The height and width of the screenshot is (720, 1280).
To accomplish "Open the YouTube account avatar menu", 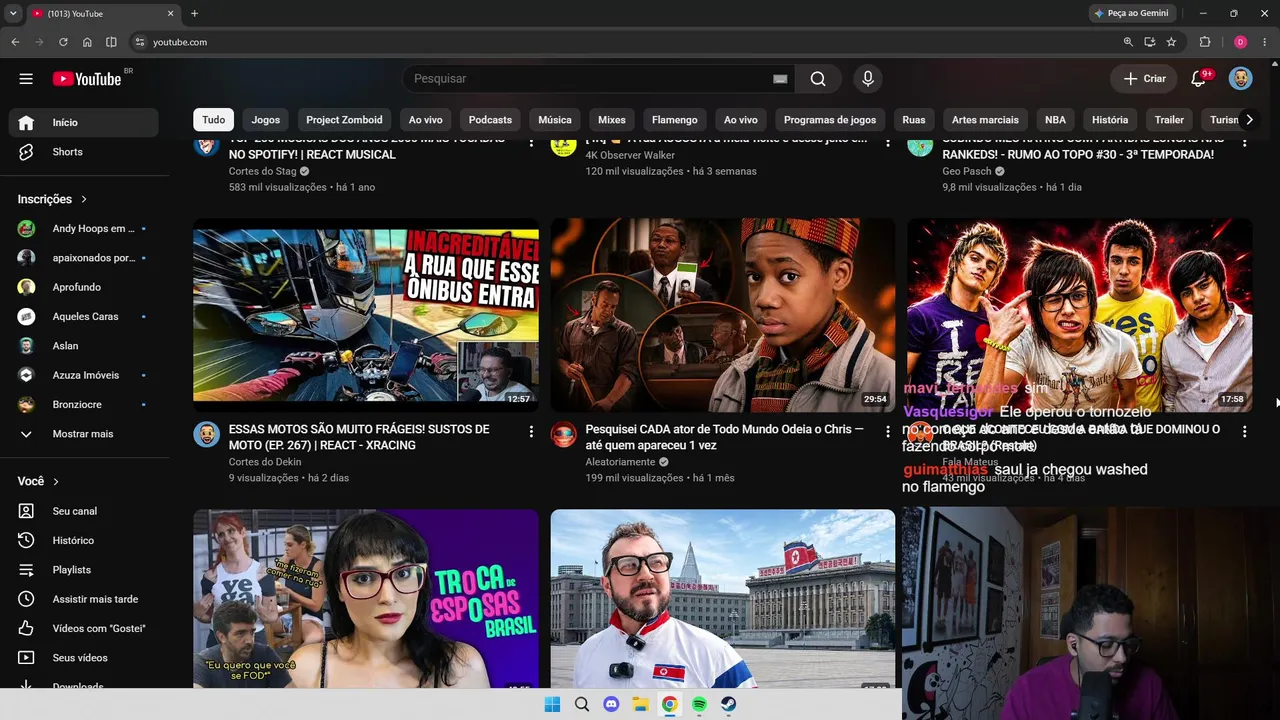I will pyautogui.click(x=1240, y=79).
